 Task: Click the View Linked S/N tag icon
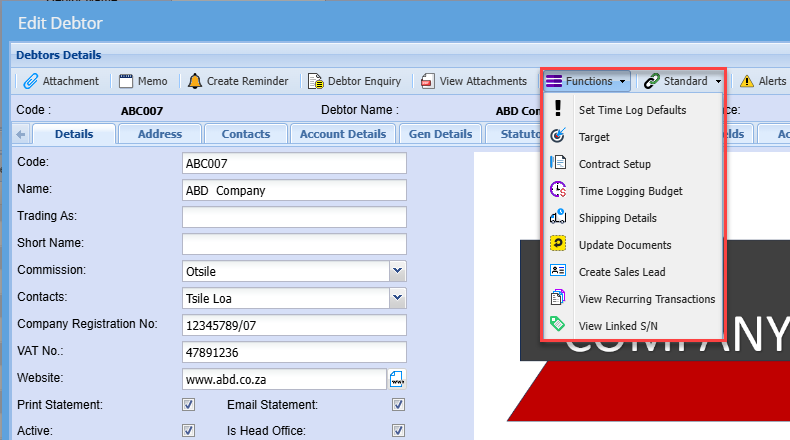[558, 324]
